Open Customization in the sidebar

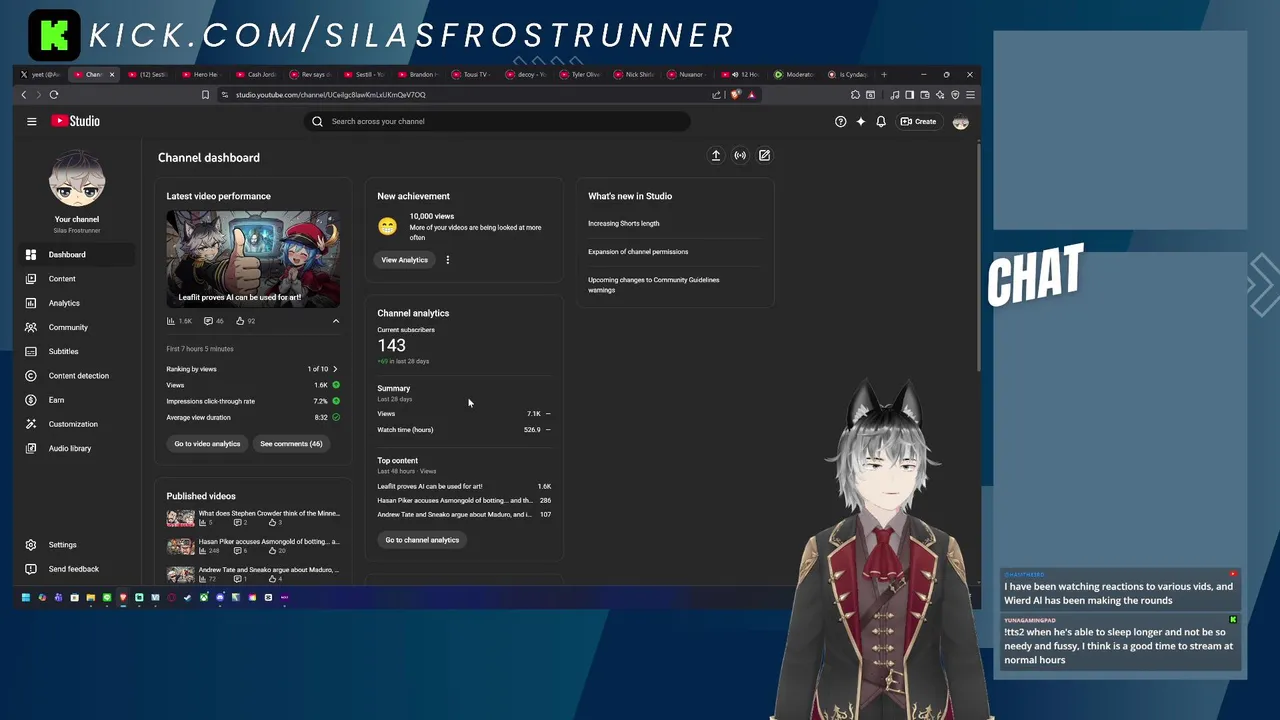click(x=77, y=424)
